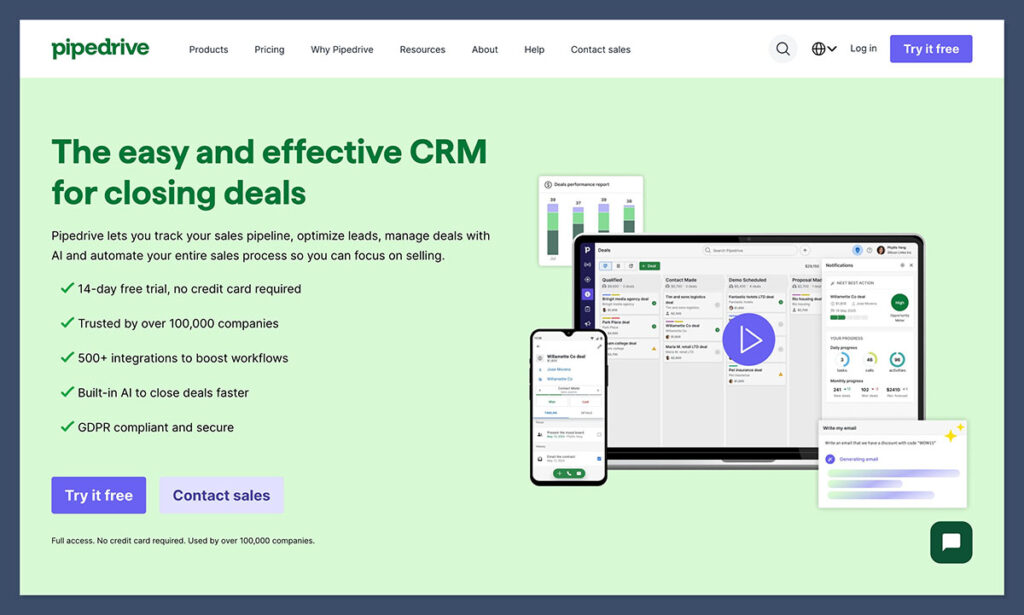
Task: Click the Pipedrive wordmark logo
Action: [x=100, y=47]
